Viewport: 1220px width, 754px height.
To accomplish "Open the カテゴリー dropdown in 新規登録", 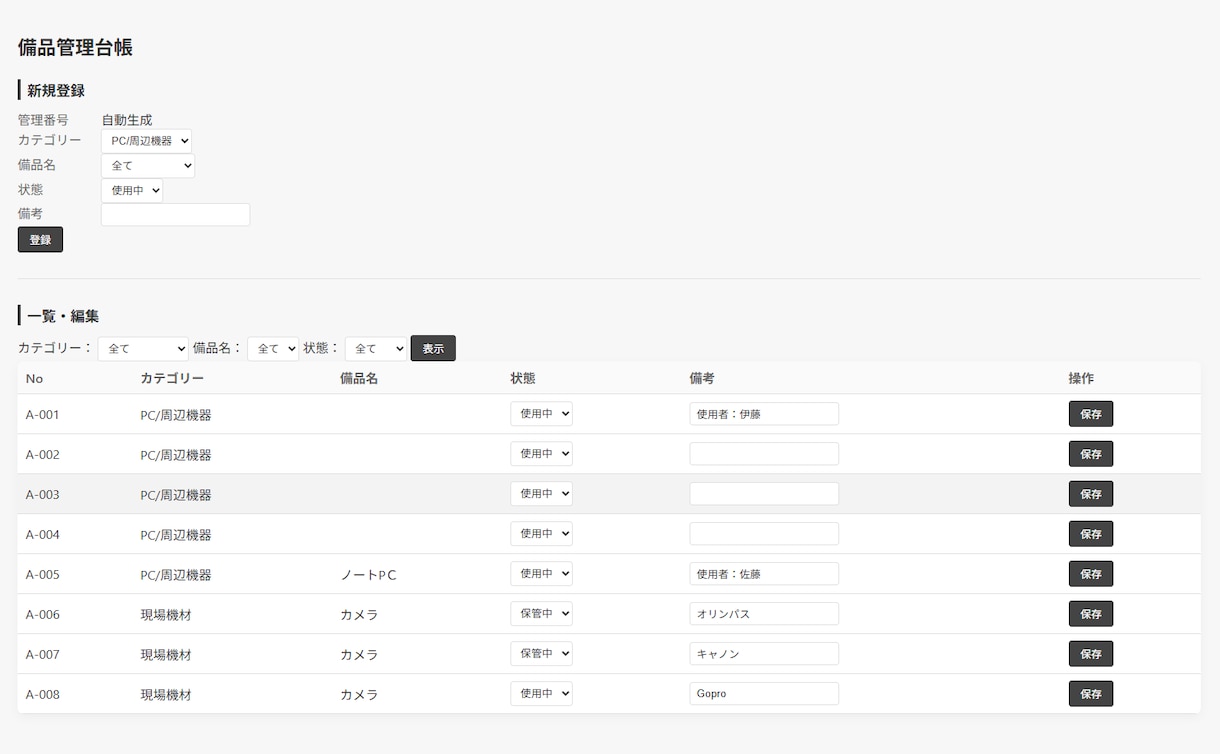I will tap(146, 141).
